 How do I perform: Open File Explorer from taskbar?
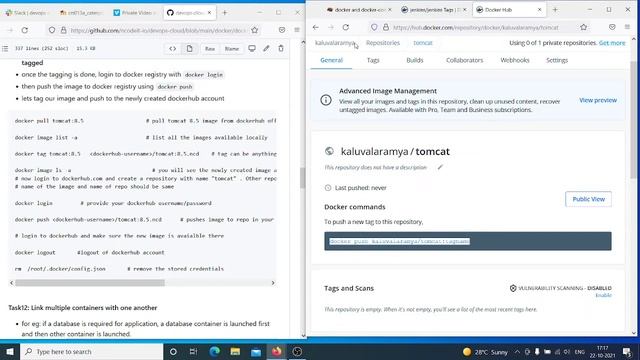coord(235,351)
